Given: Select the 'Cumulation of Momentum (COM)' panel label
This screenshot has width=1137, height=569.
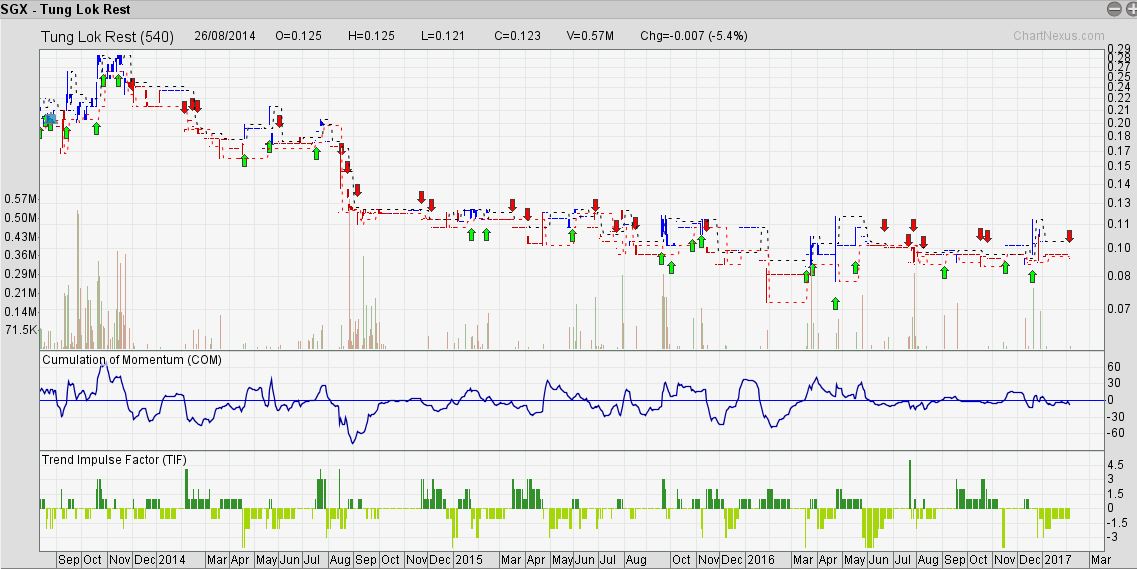Looking at the screenshot, I should (x=132, y=360).
